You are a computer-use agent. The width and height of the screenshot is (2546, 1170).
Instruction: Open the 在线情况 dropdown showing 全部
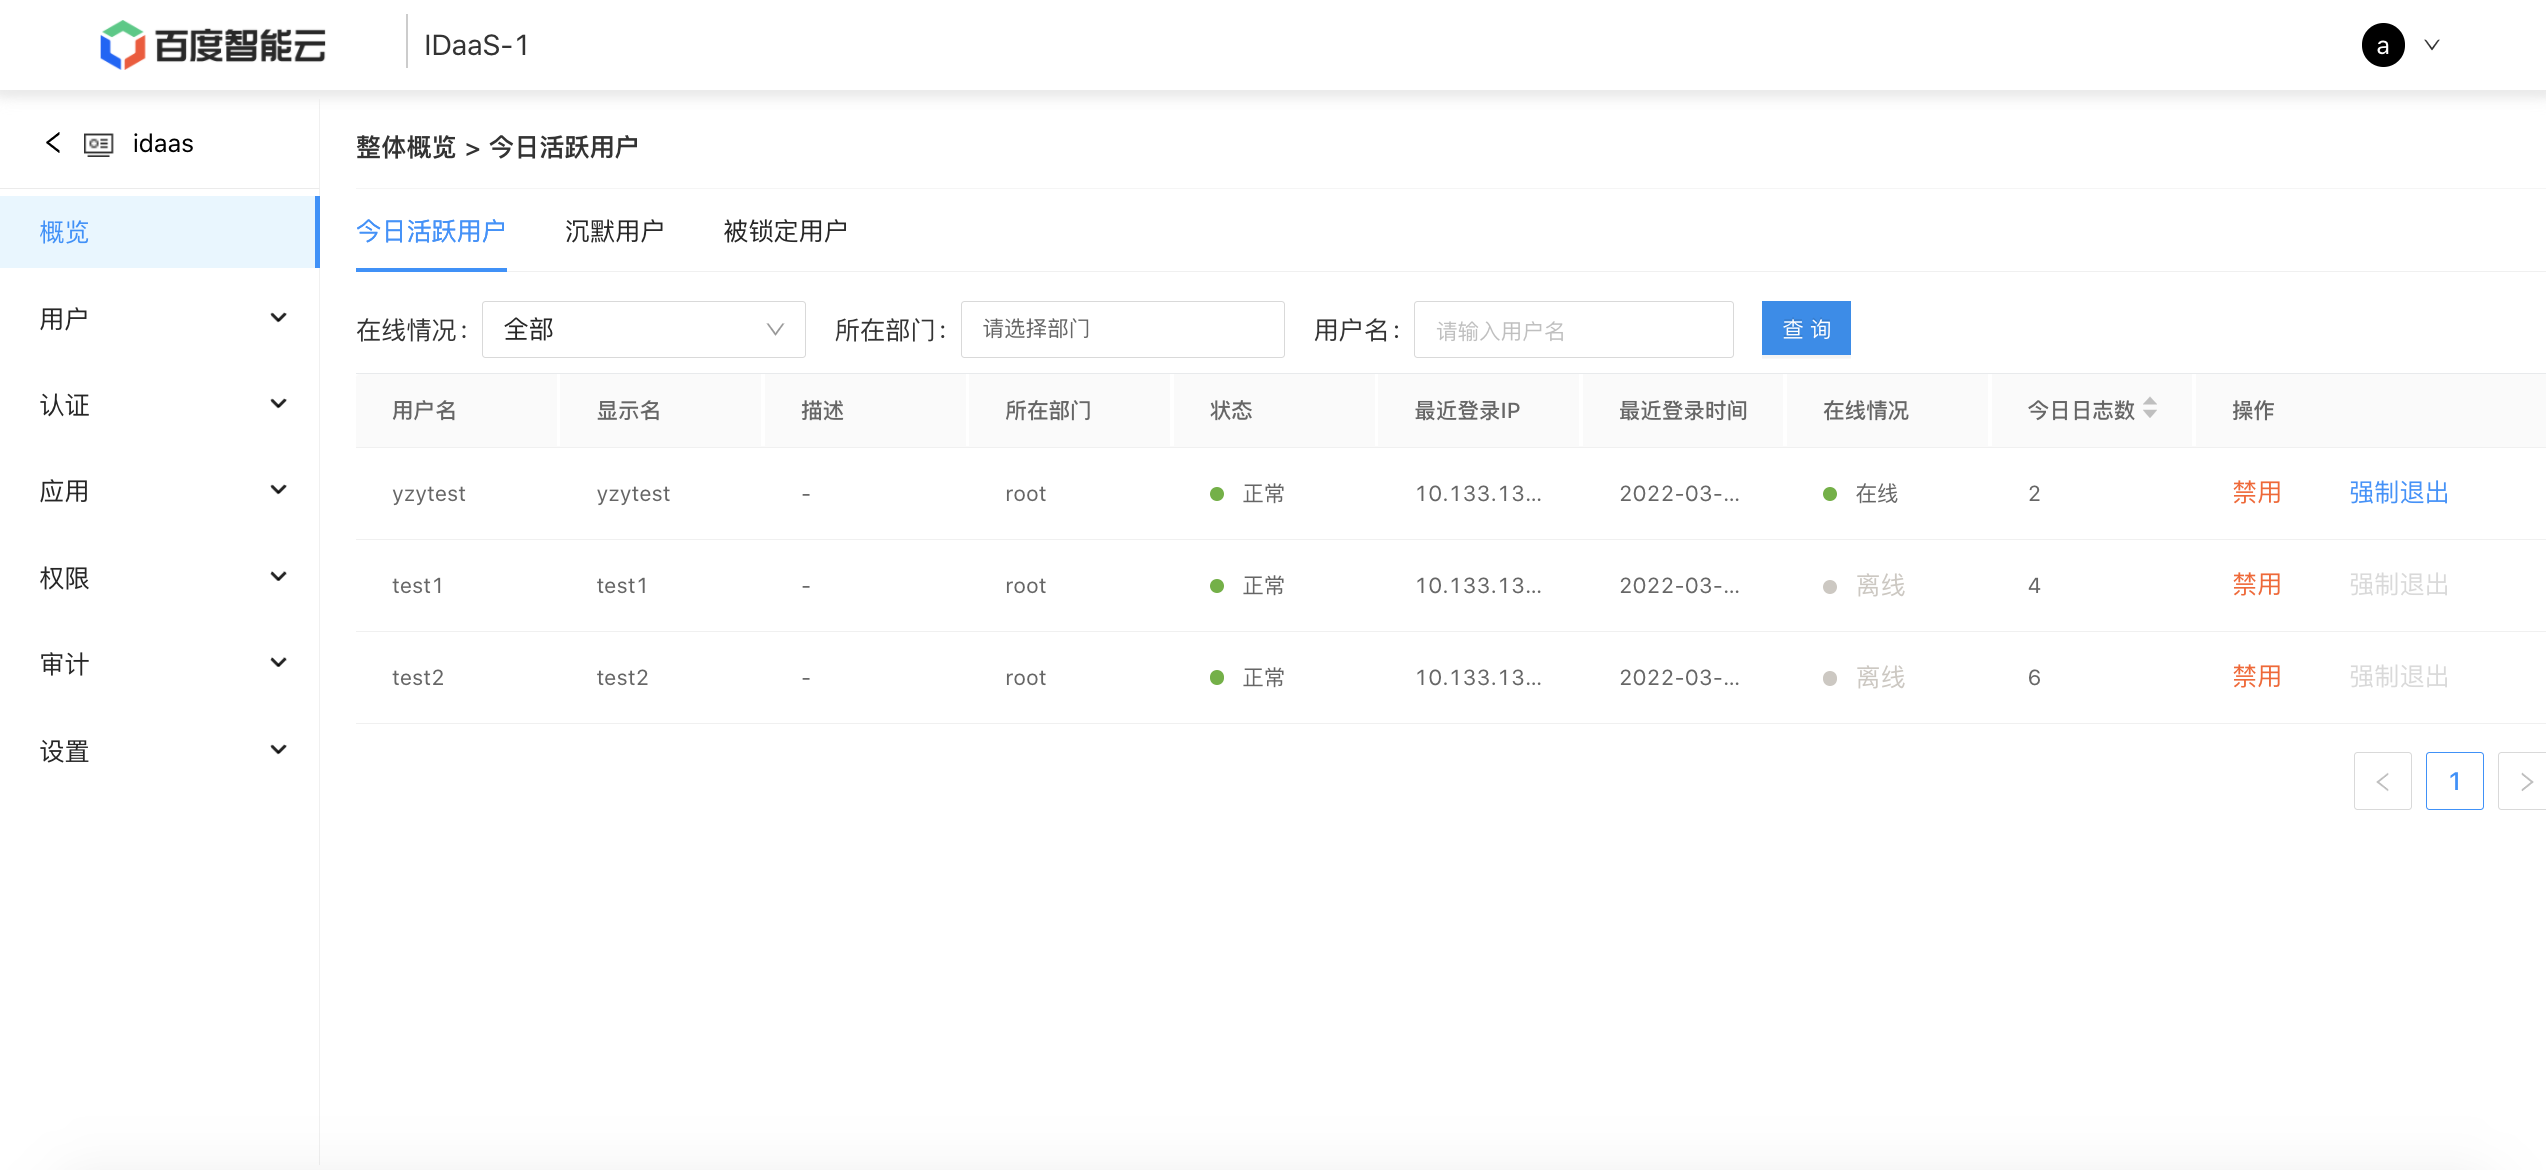tap(644, 329)
